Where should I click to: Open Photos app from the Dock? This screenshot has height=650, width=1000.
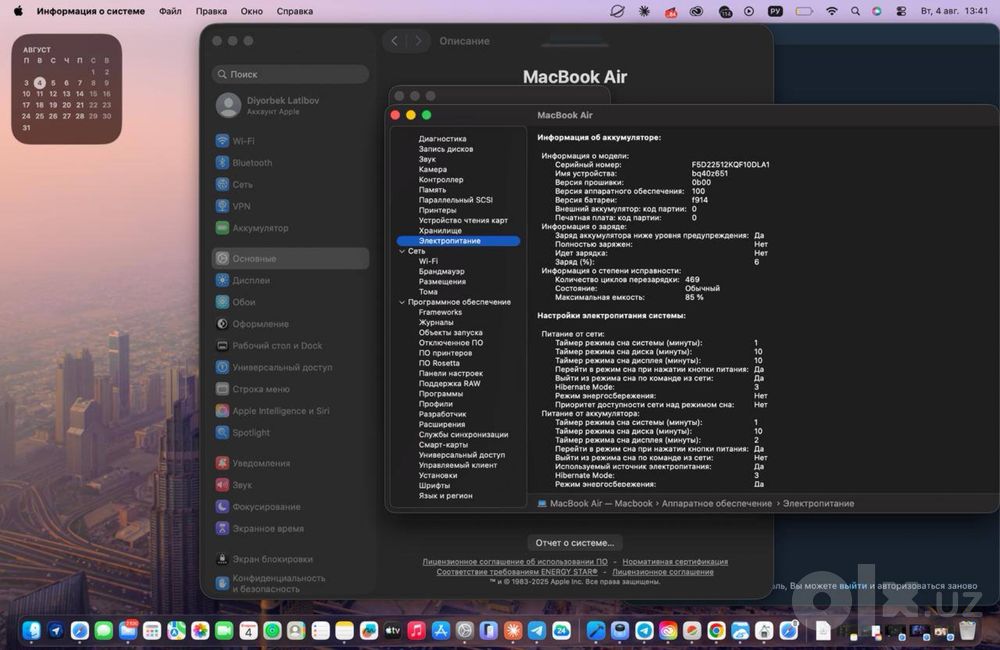coord(200,630)
